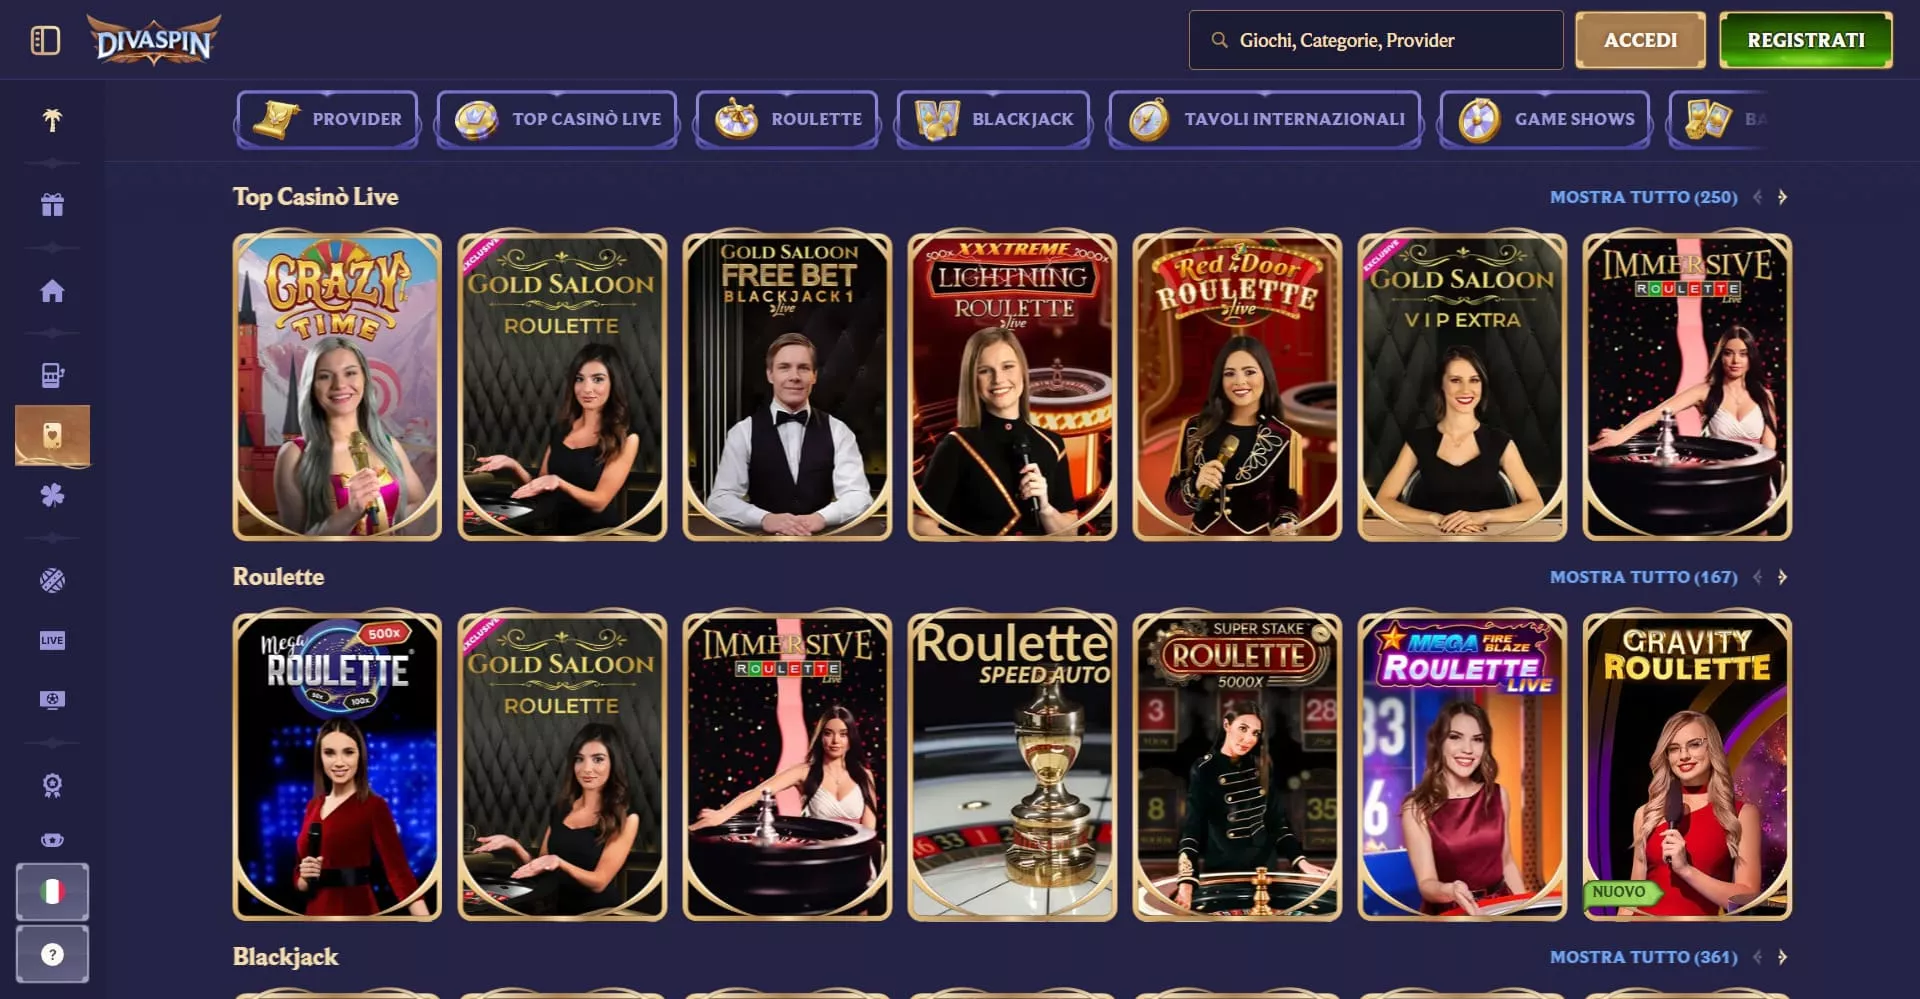Click the palm tree sidebar icon
Image resolution: width=1920 pixels, height=999 pixels.
click(x=52, y=120)
